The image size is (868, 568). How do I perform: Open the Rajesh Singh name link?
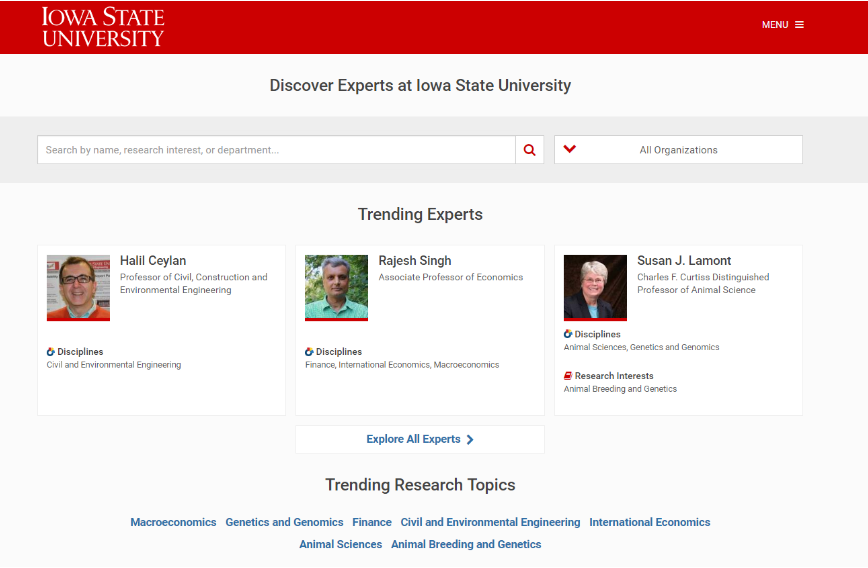tap(415, 261)
